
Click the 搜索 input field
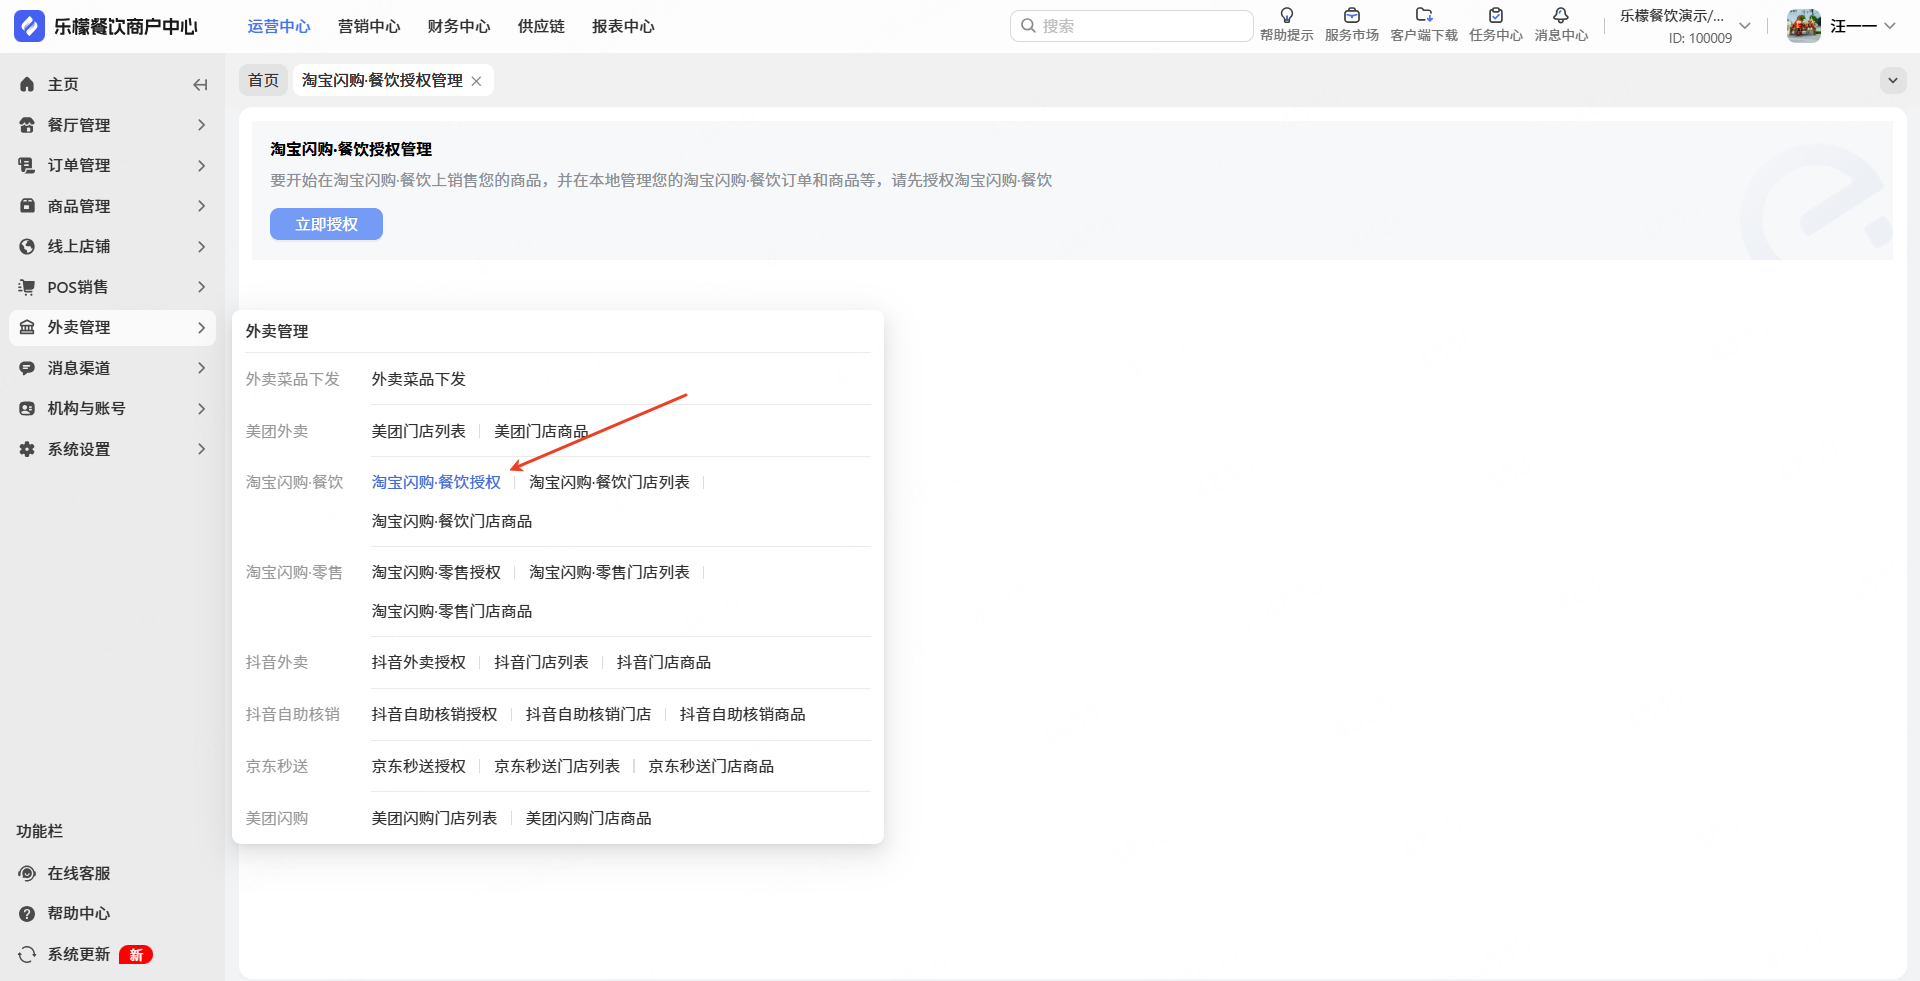[x=1132, y=26]
